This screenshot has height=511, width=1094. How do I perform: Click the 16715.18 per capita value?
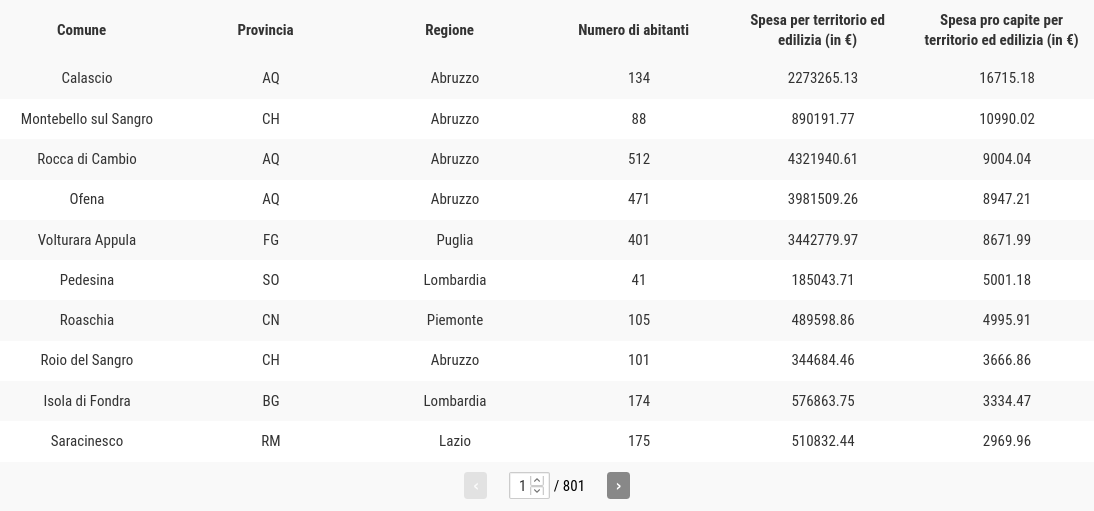tap(1007, 78)
